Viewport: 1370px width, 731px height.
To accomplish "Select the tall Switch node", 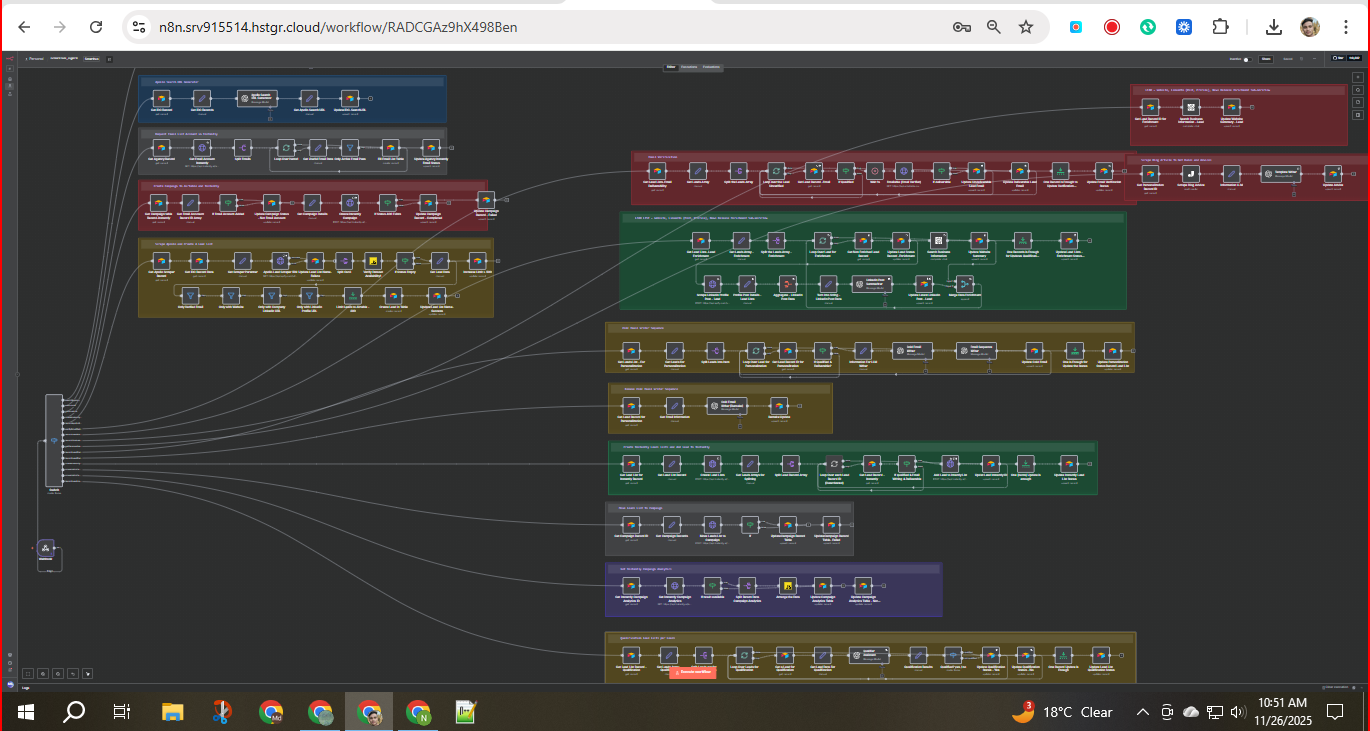I will pos(54,440).
